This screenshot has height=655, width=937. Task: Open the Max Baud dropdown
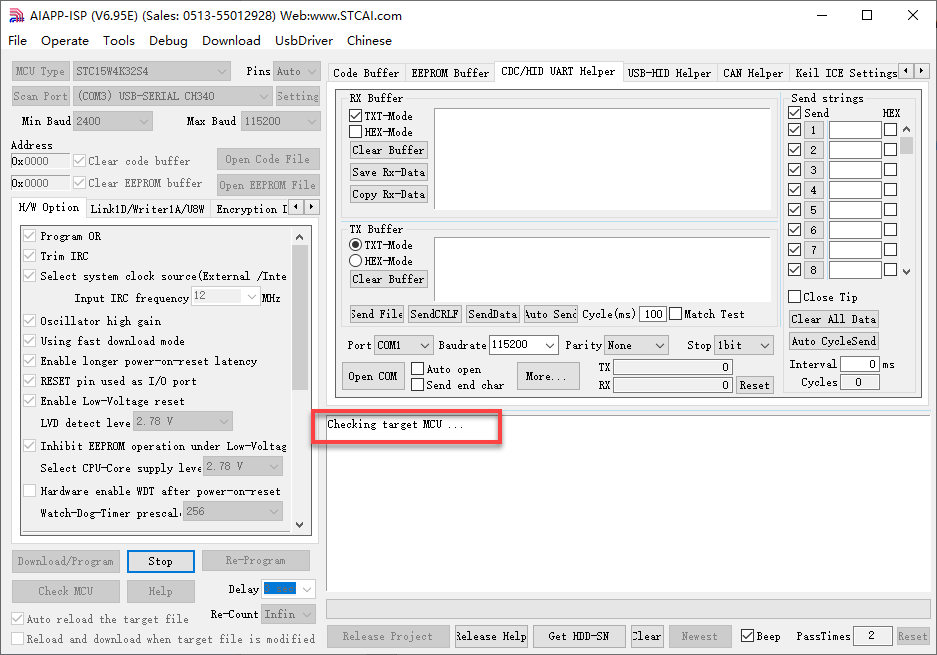(x=281, y=121)
